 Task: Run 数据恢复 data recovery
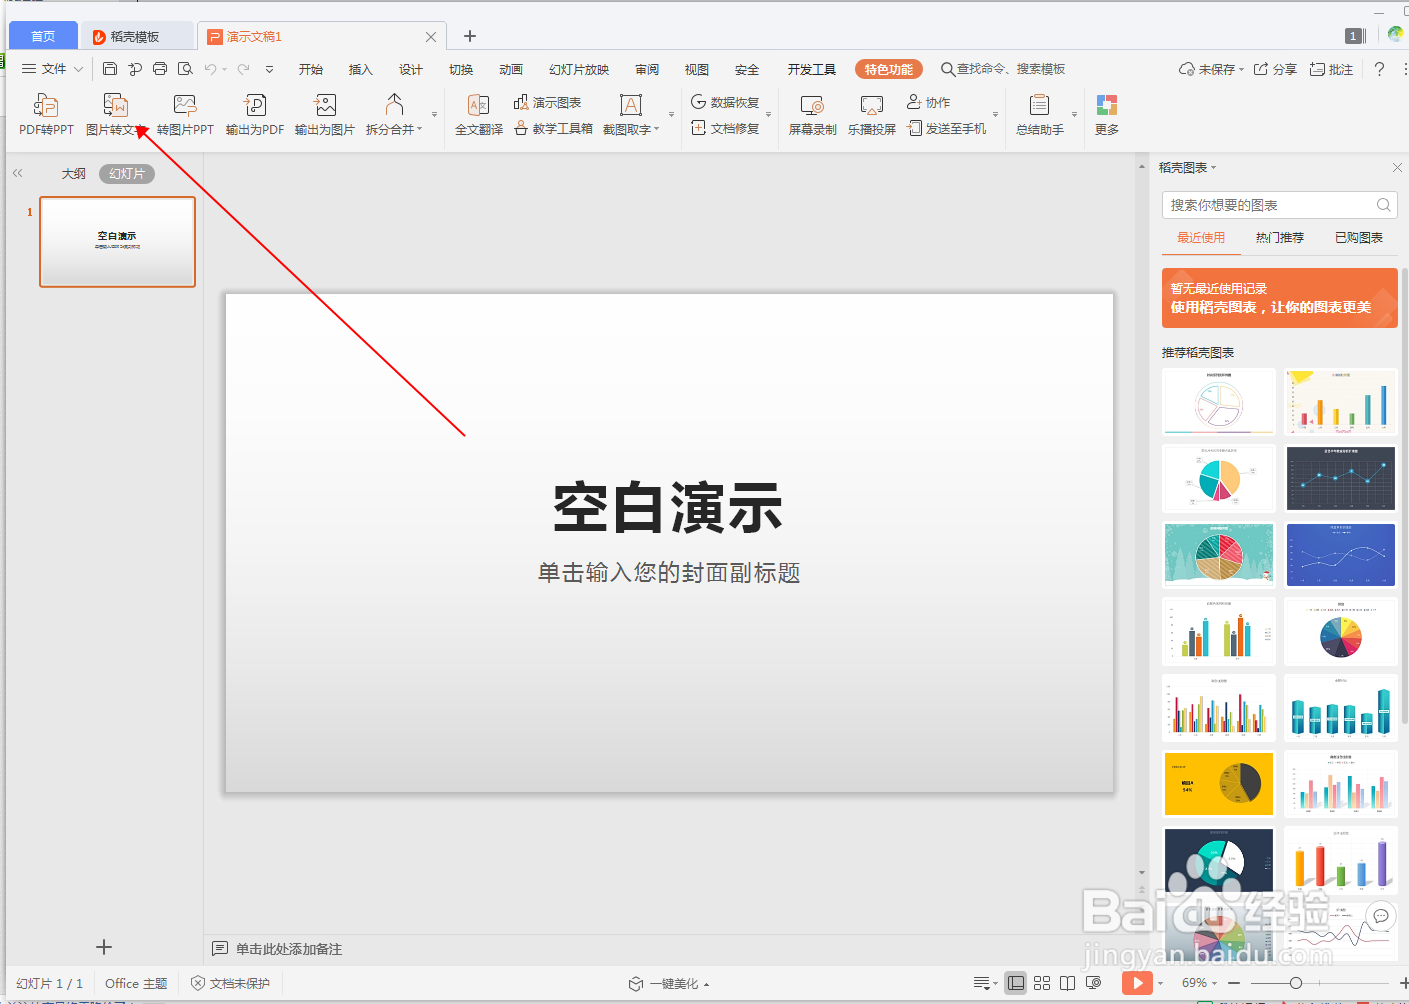click(728, 101)
